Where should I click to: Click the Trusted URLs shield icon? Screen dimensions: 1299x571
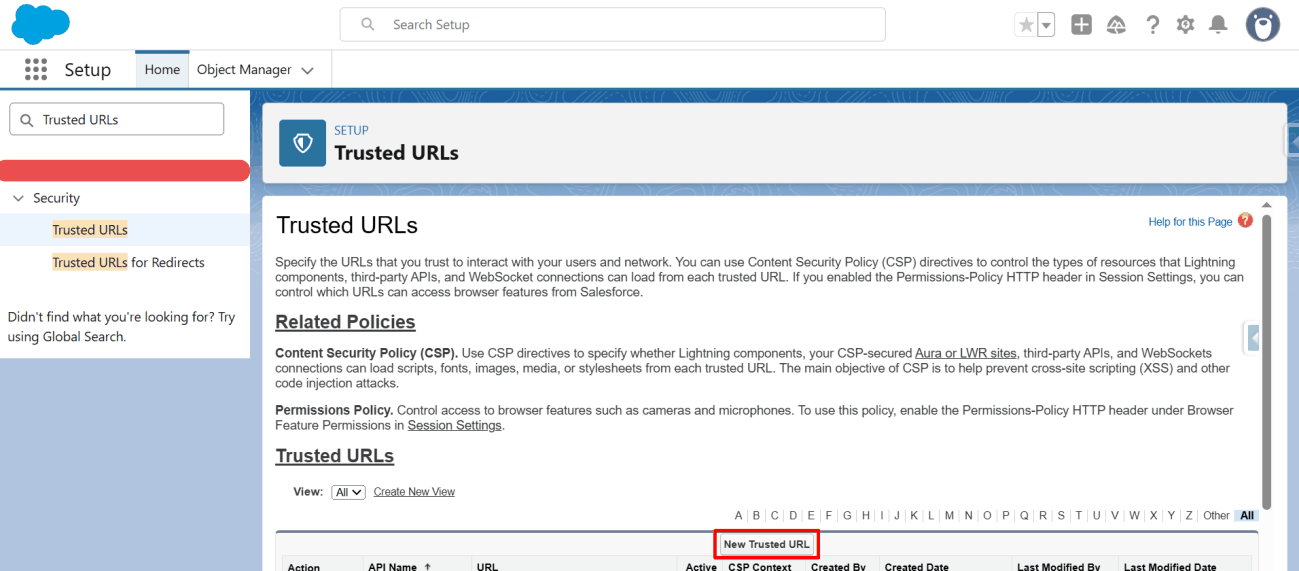tap(302, 143)
